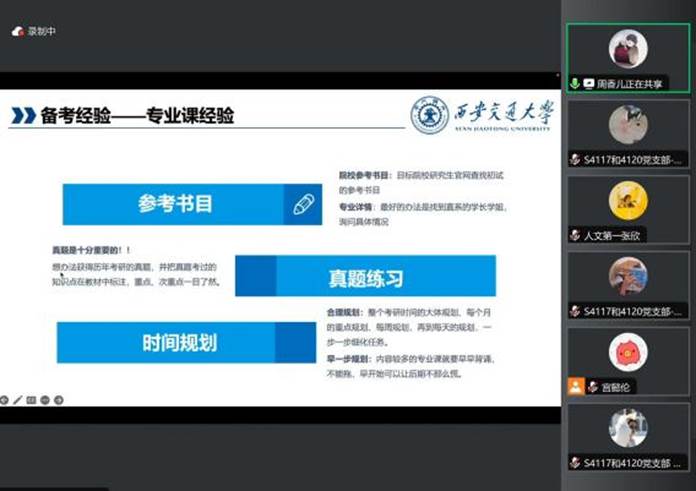This screenshot has width=696, height=491.
Task: Click the 录制中 recording status label
Action: pos(44,31)
